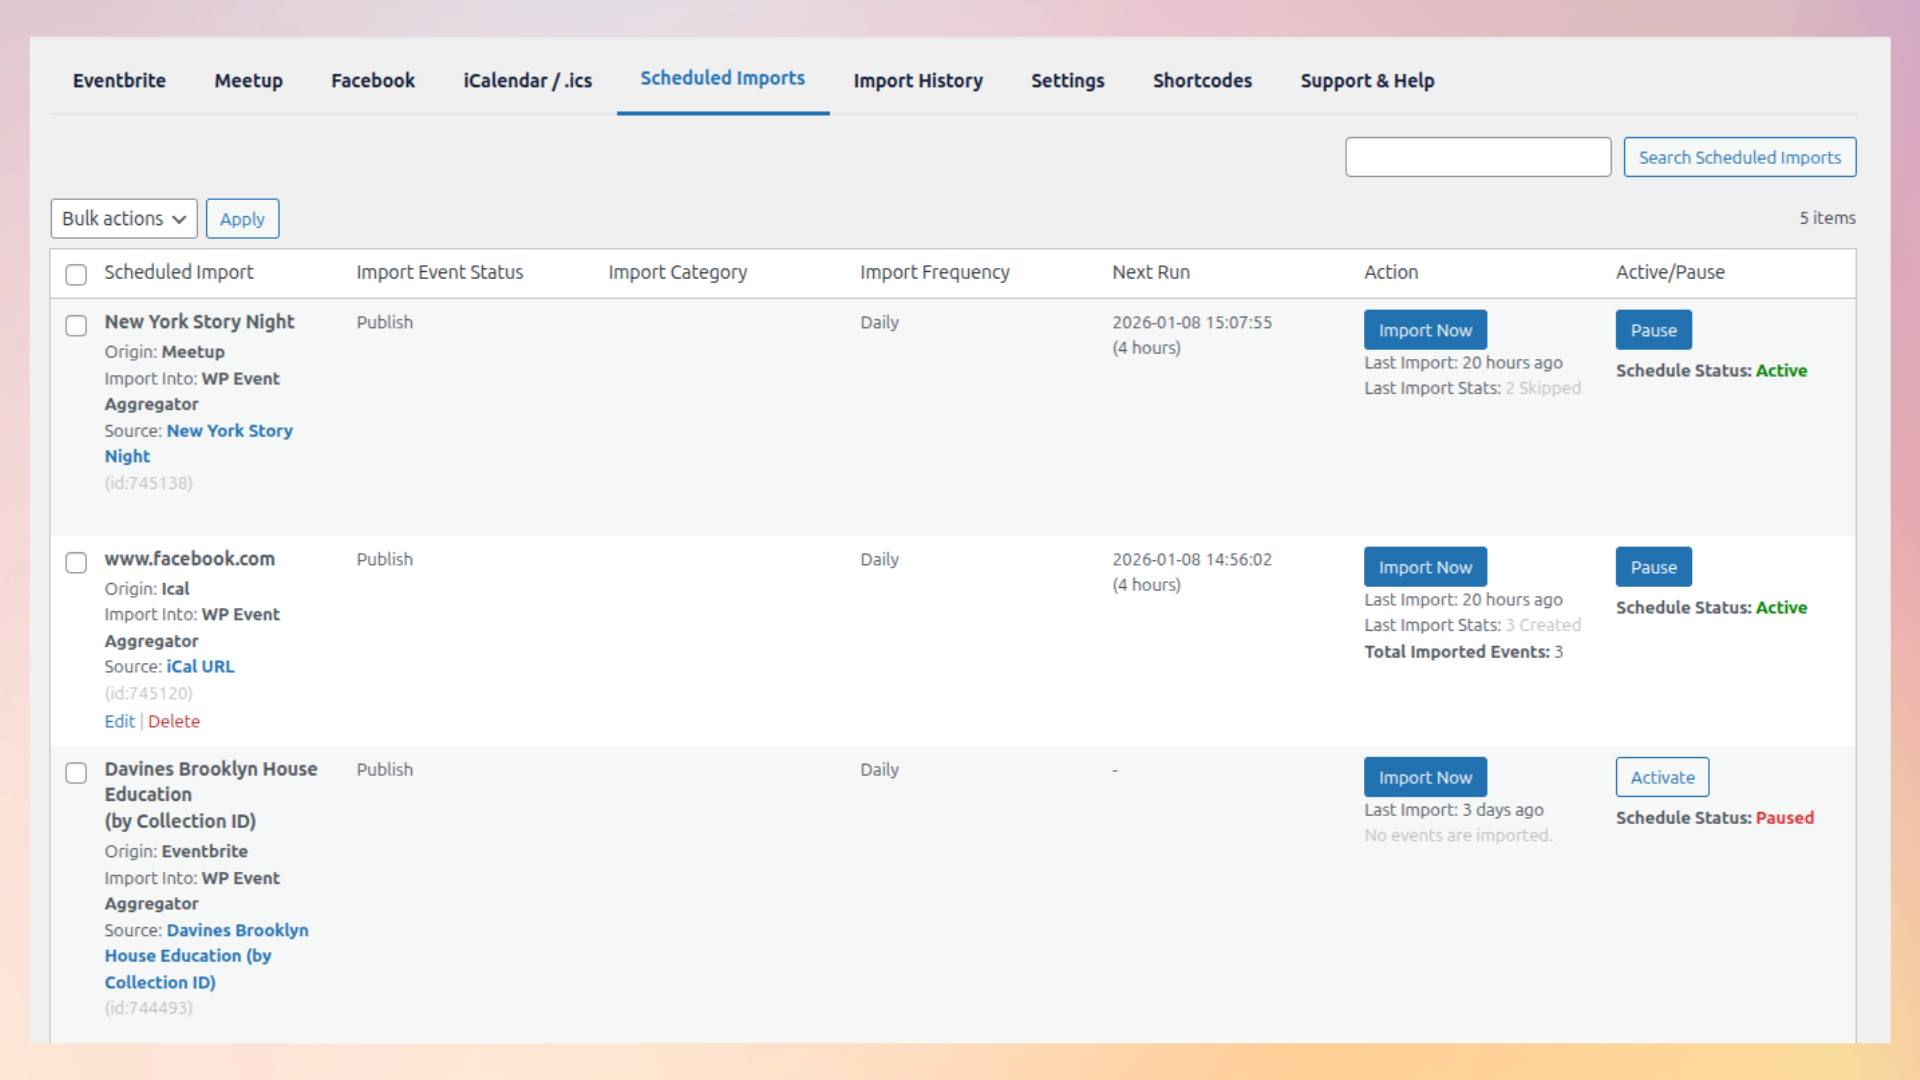This screenshot has height=1080, width=1920.
Task: Open the Shortcodes tab
Action: pos(1202,81)
